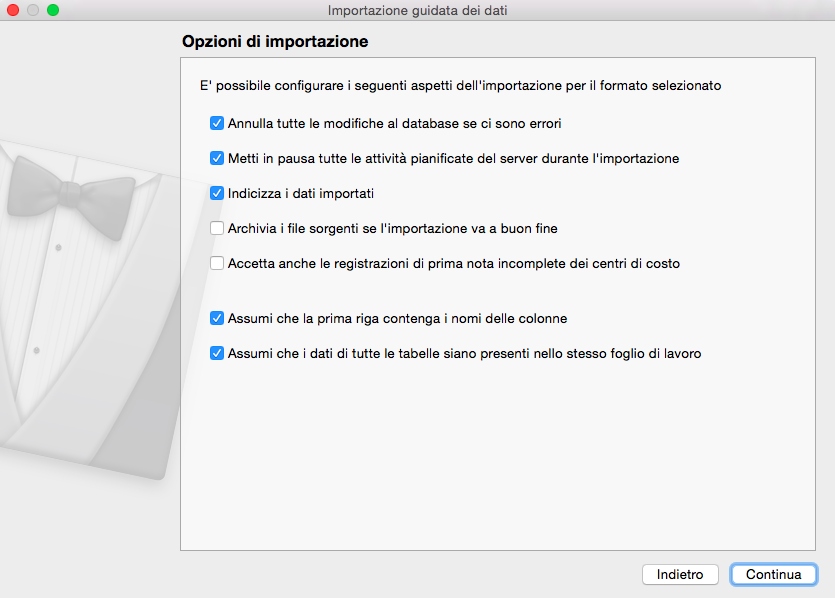This screenshot has height=598, width=835.
Task: Click the greyed-out minimize window button
Action: point(33,10)
